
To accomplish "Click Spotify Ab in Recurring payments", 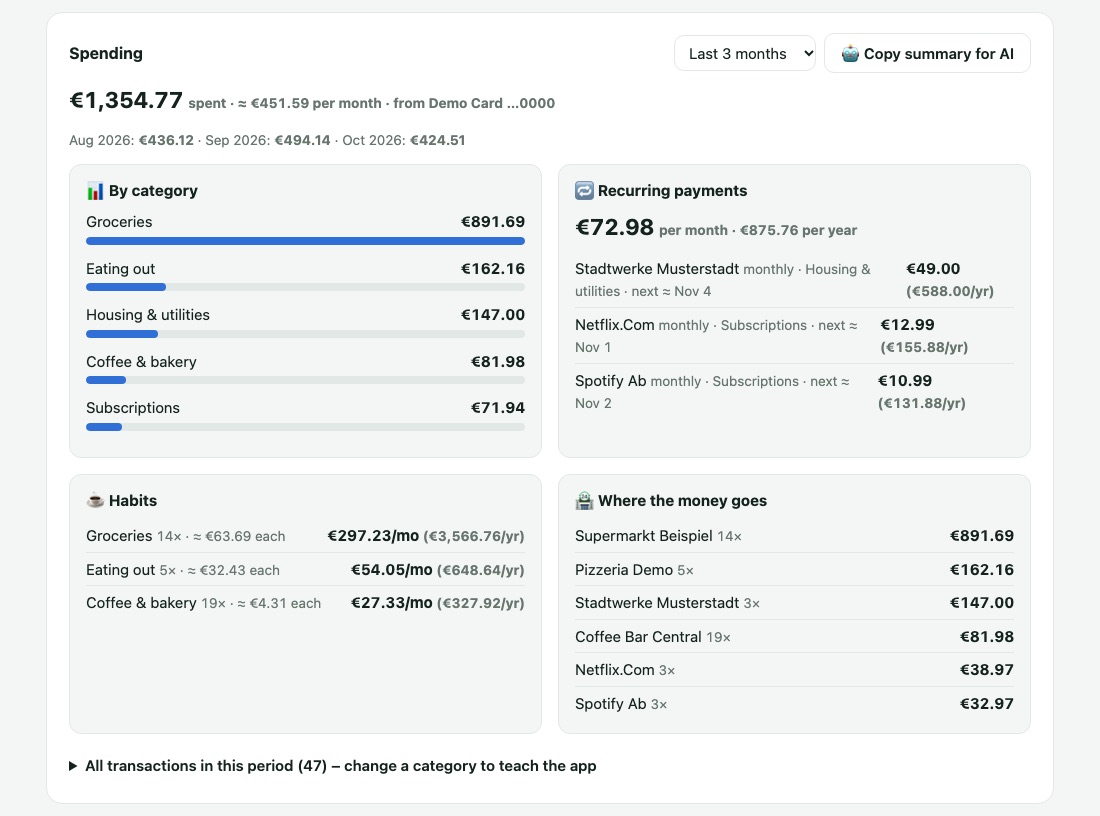I will [x=610, y=381].
